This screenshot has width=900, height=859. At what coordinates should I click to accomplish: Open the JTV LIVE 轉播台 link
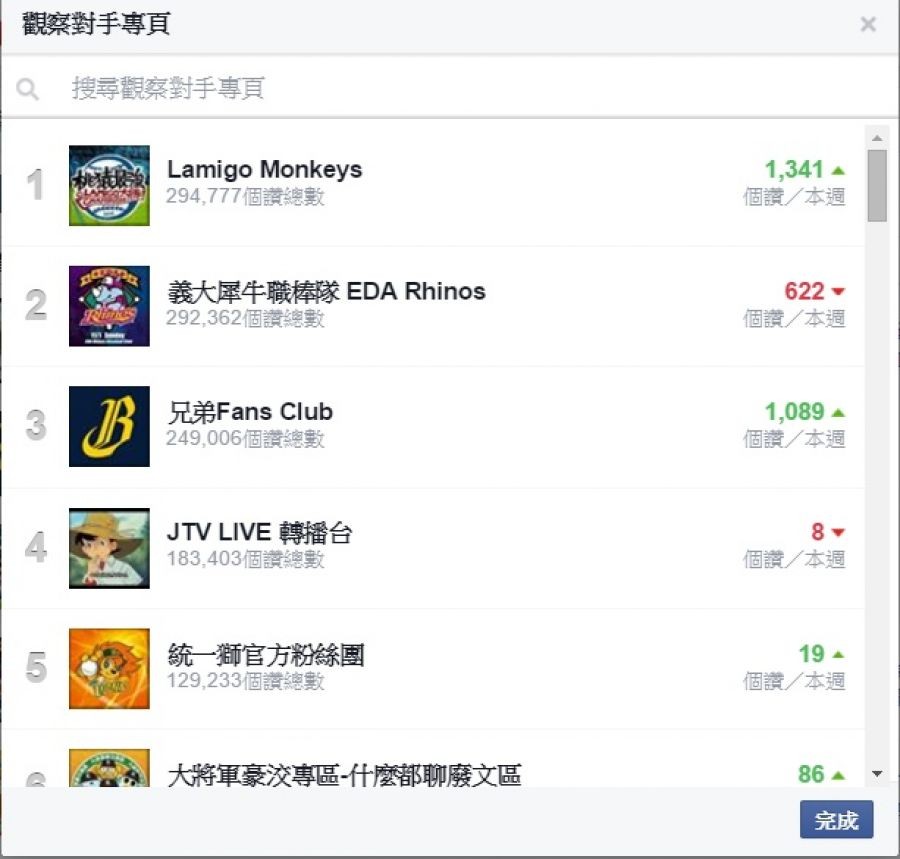point(259,532)
